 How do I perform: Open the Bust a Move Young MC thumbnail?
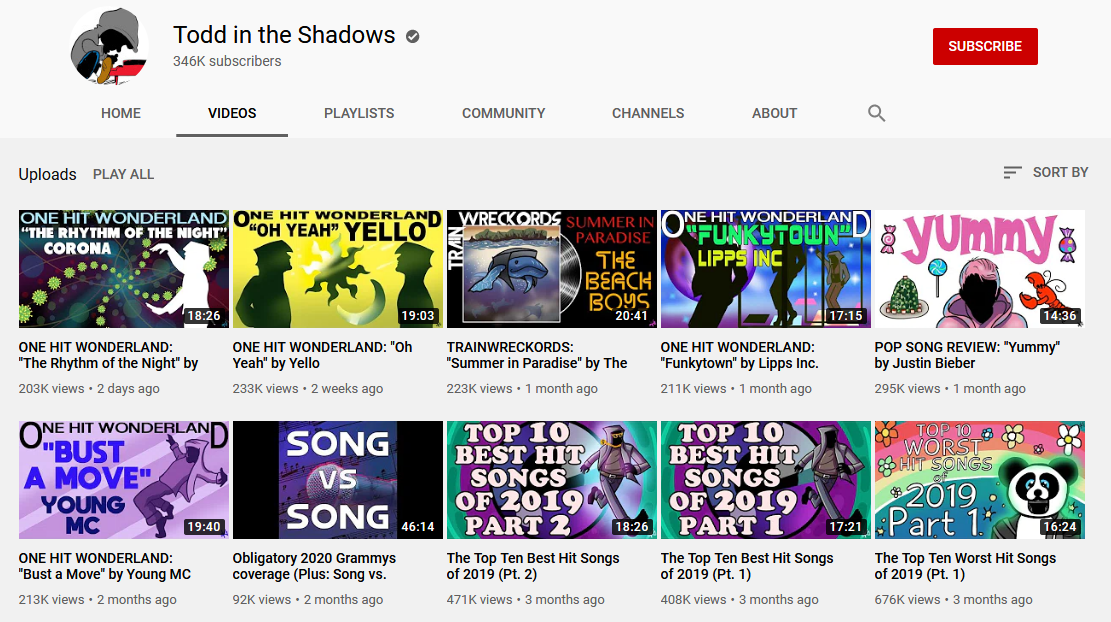pos(124,480)
